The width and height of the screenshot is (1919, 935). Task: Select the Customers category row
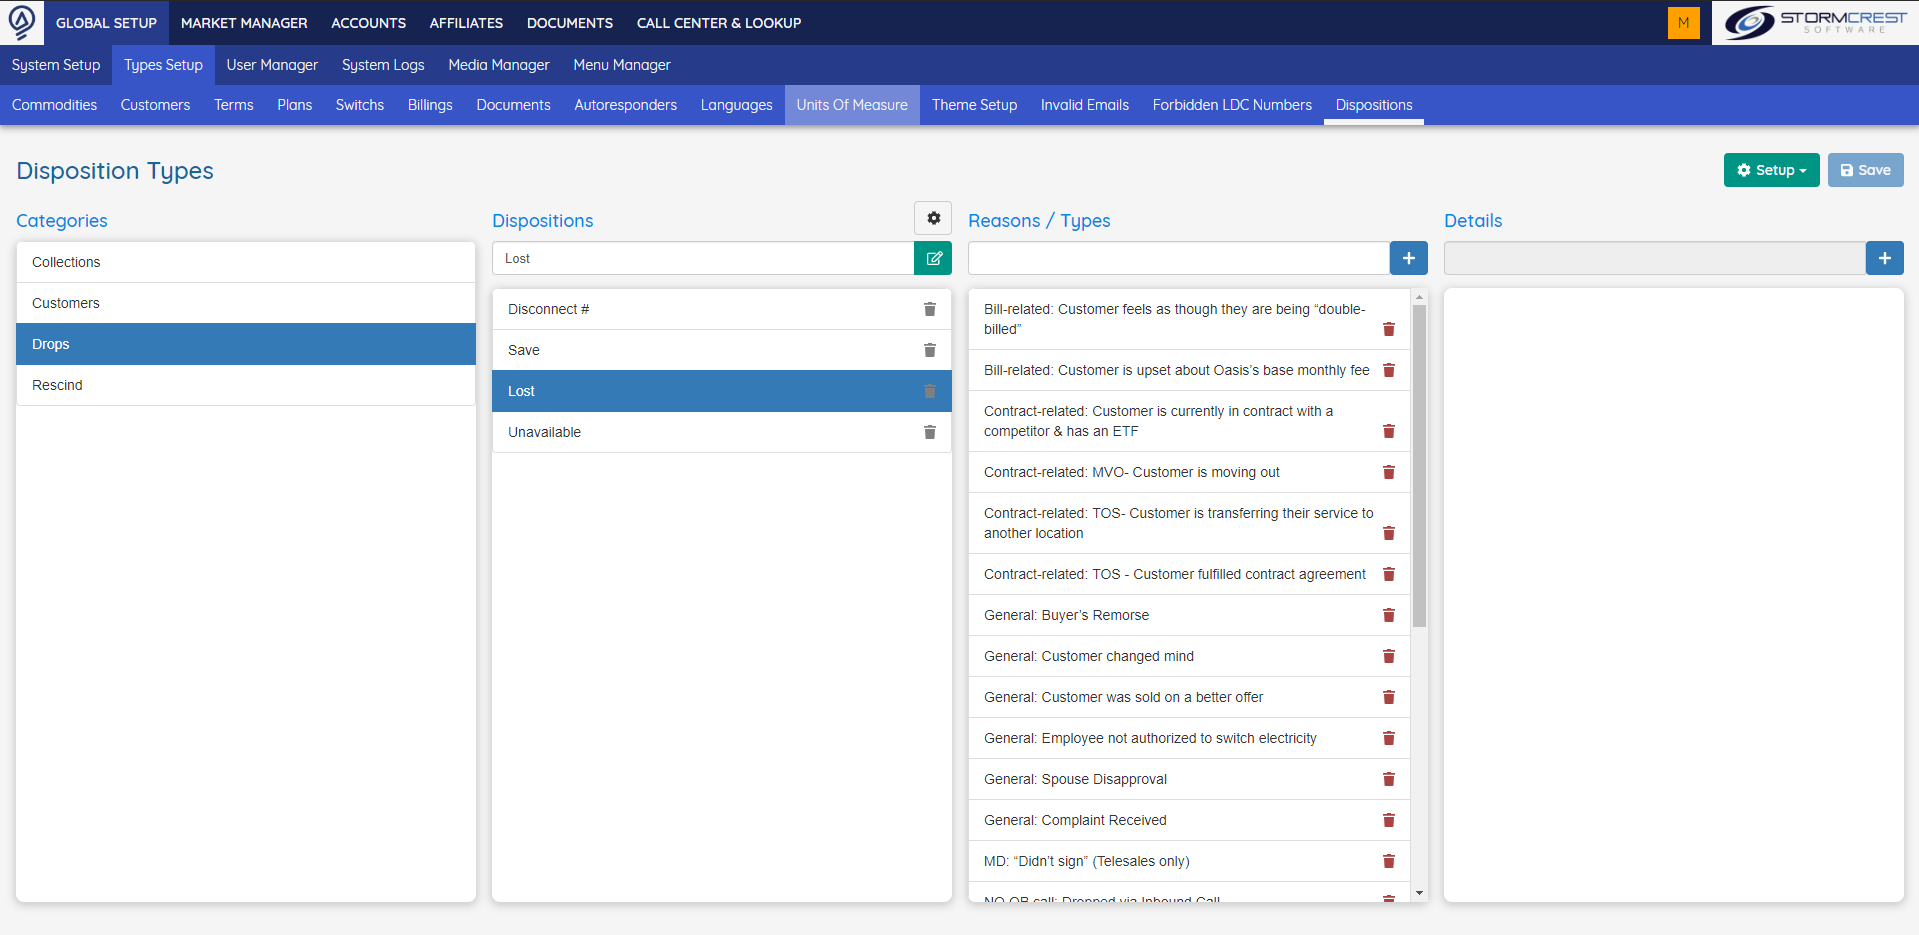pos(246,303)
